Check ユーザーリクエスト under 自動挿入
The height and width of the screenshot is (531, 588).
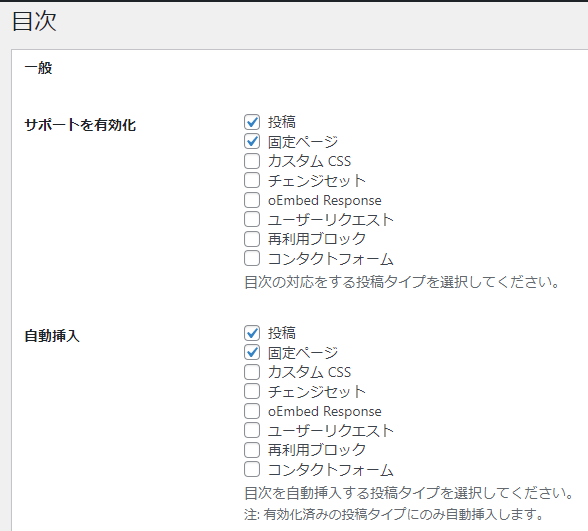click(x=252, y=430)
